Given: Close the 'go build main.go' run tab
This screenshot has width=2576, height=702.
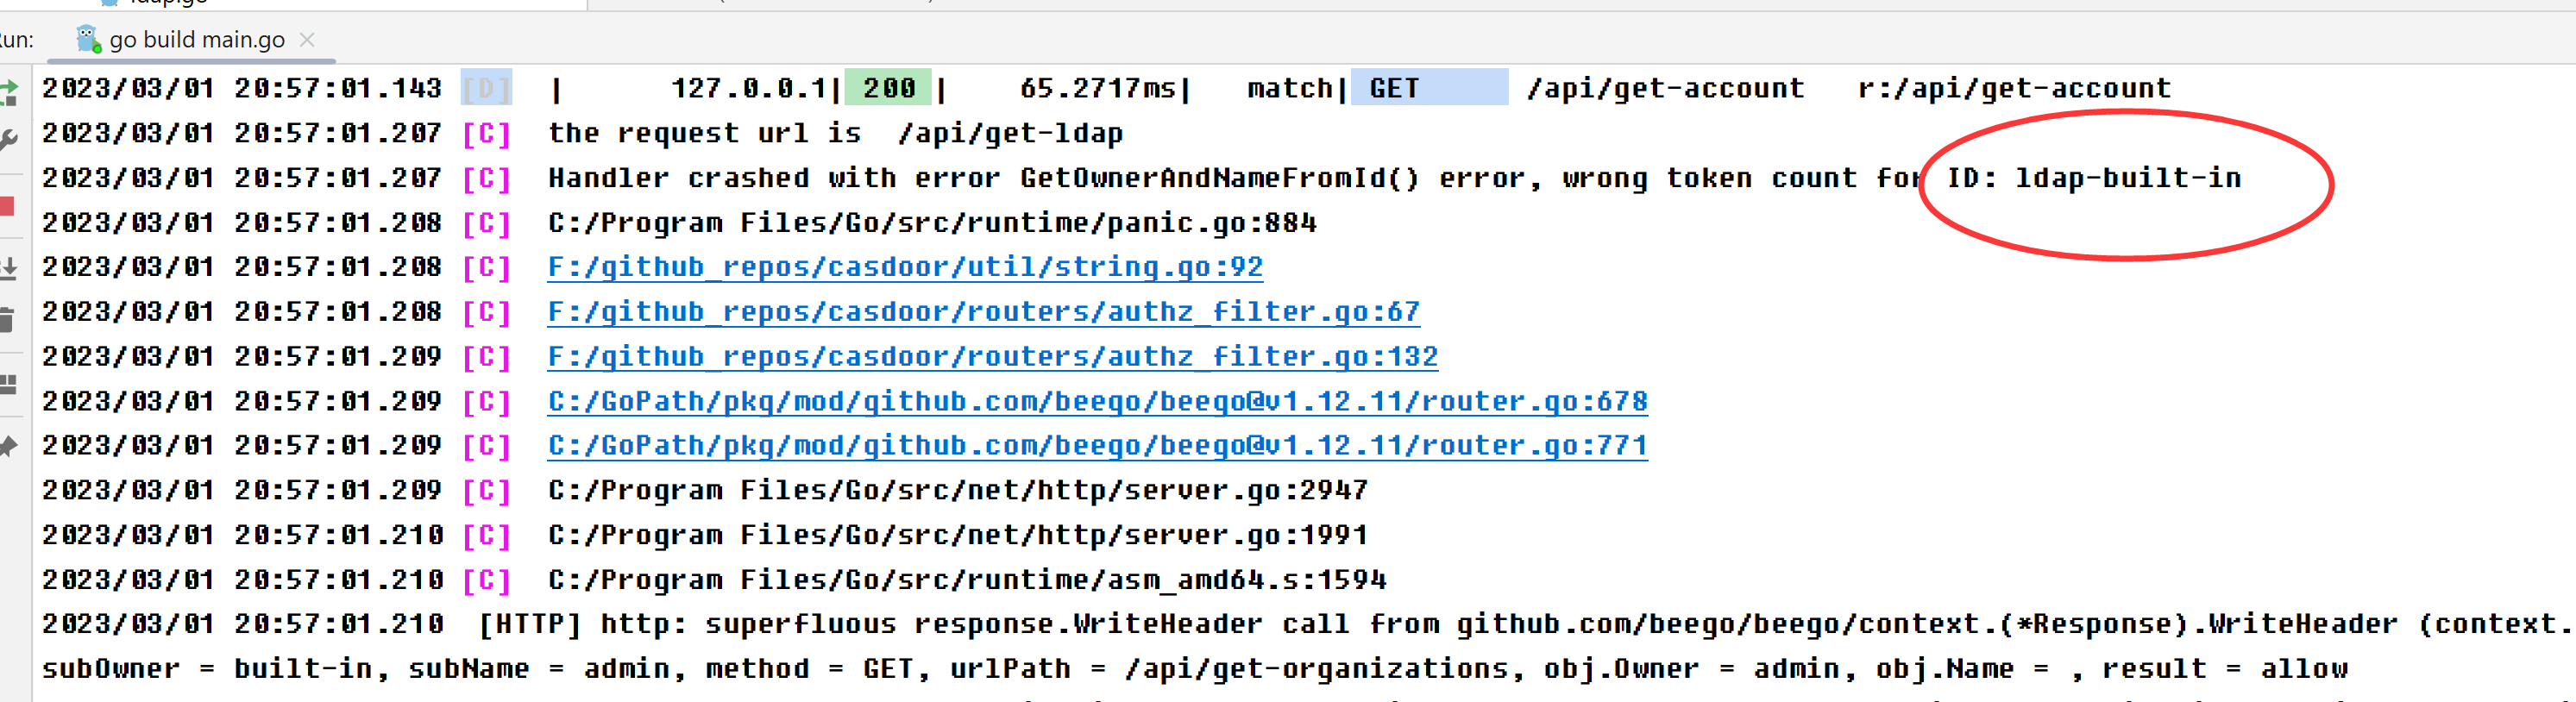Looking at the screenshot, I should 307,40.
